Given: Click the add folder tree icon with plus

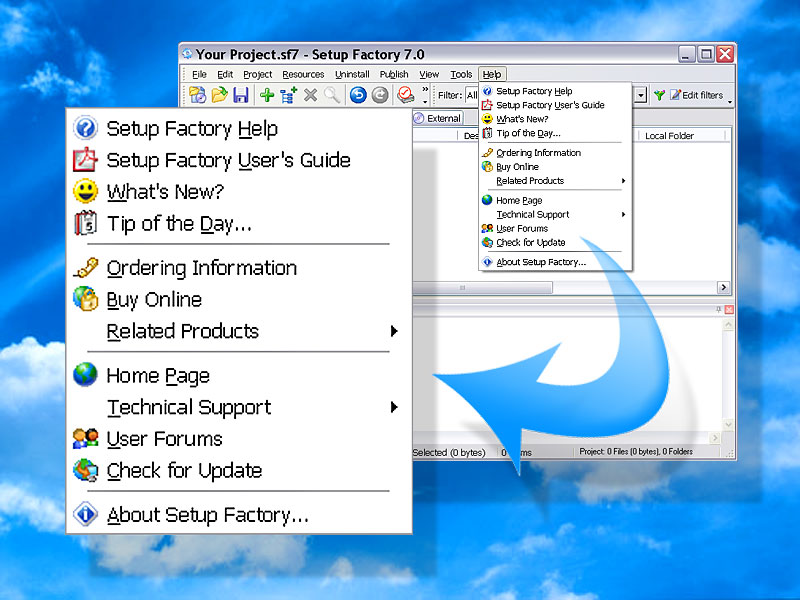Looking at the screenshot, I should tap(288, 95).
